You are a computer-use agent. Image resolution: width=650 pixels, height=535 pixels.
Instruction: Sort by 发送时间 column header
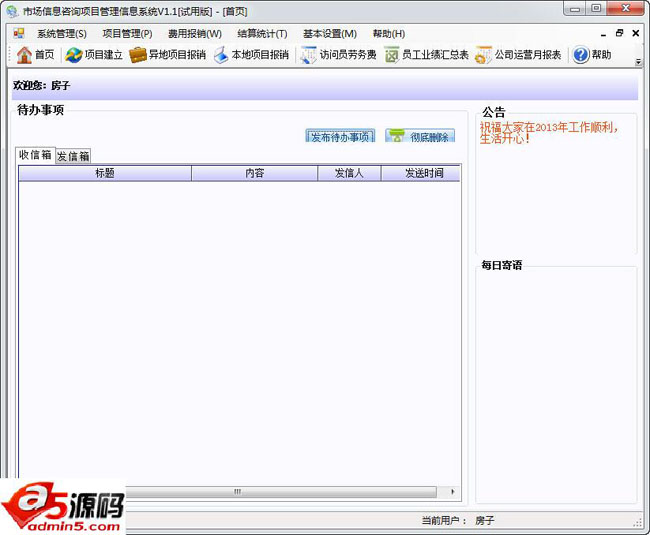(421, 173)
